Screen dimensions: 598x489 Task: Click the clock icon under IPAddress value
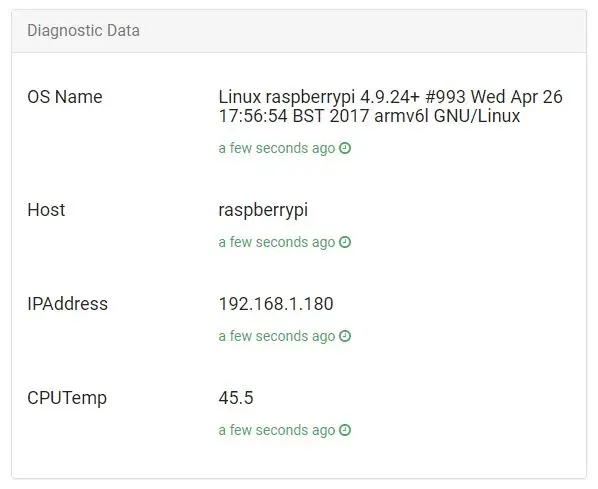tap(345, 336)
